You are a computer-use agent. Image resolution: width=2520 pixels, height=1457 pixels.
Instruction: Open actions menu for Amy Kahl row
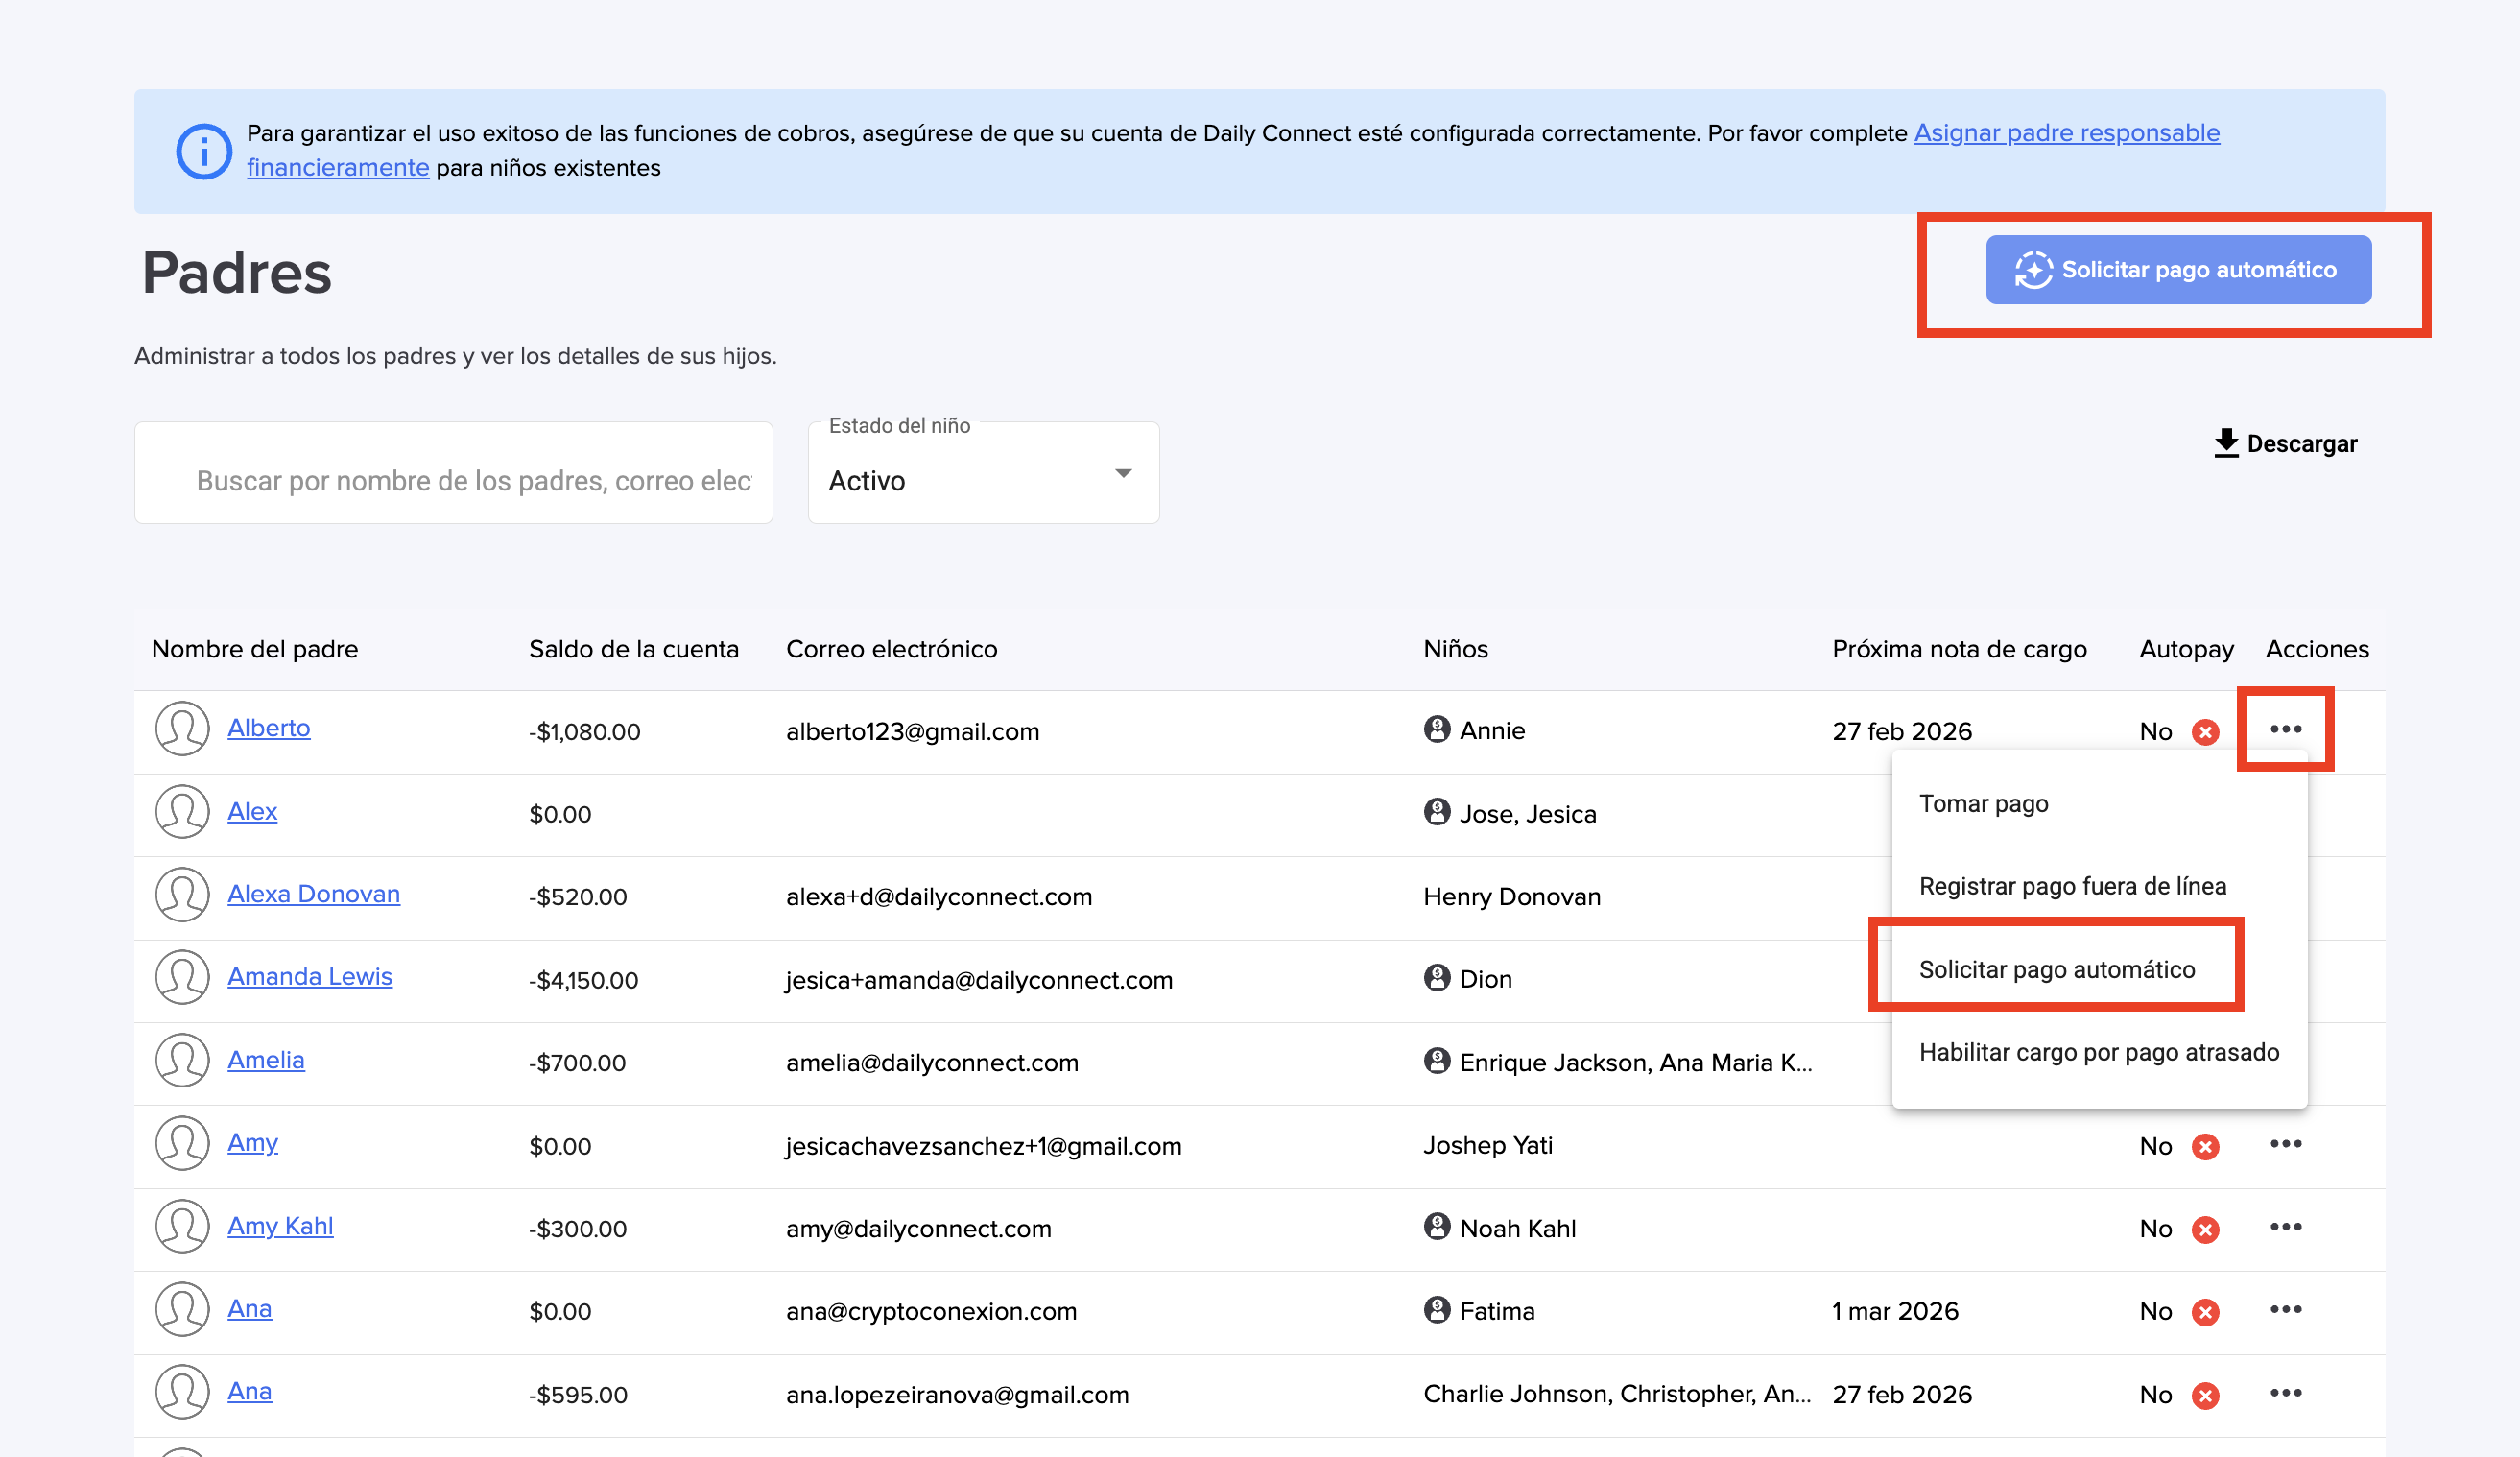pos(2285,1227)
